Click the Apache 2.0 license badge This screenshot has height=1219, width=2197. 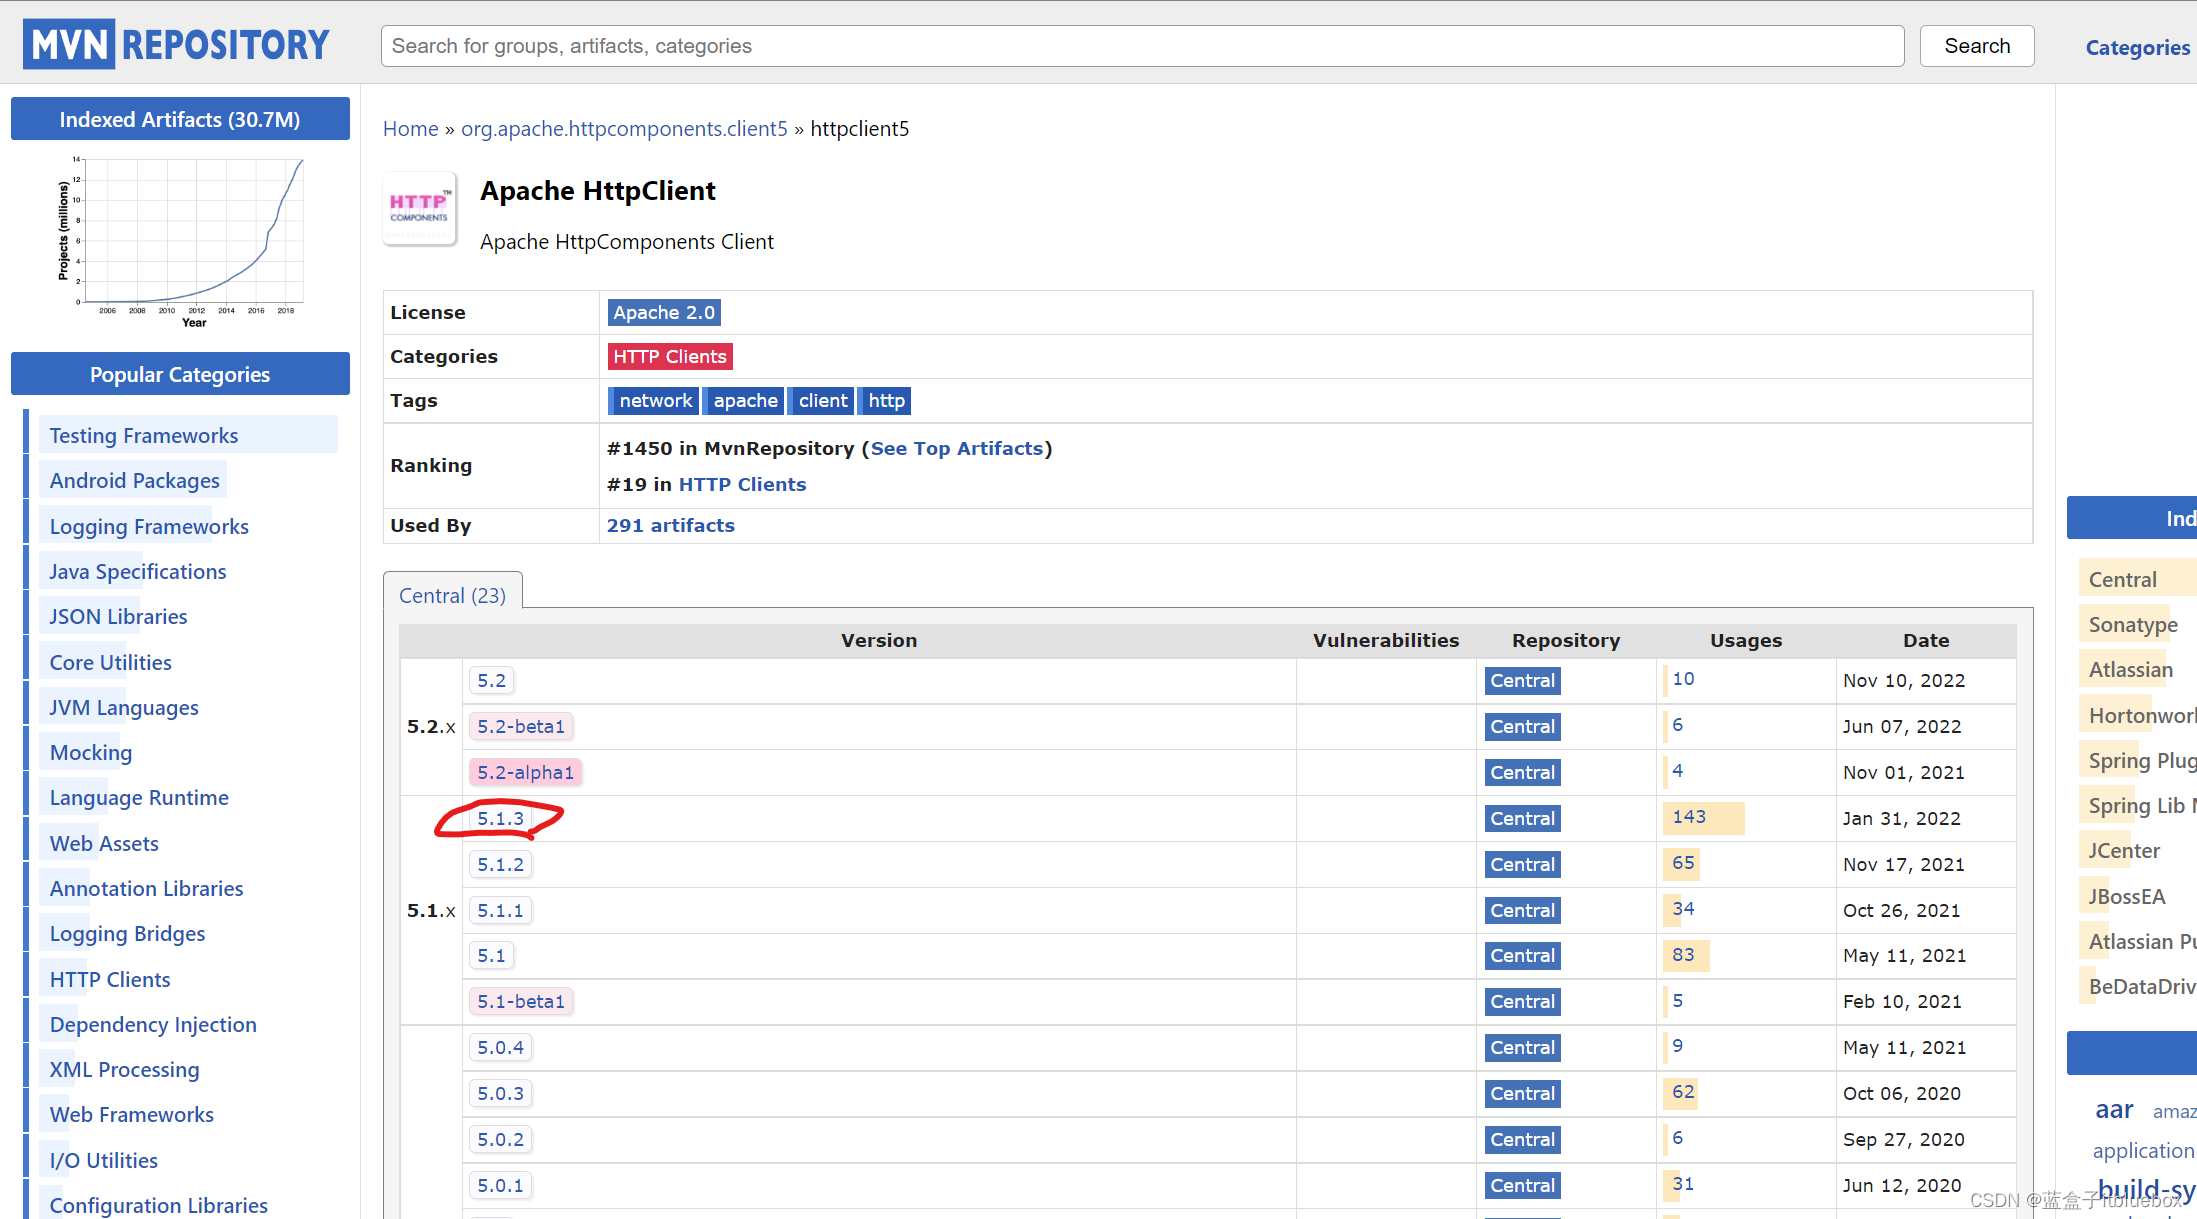click(x=664, y=313)
